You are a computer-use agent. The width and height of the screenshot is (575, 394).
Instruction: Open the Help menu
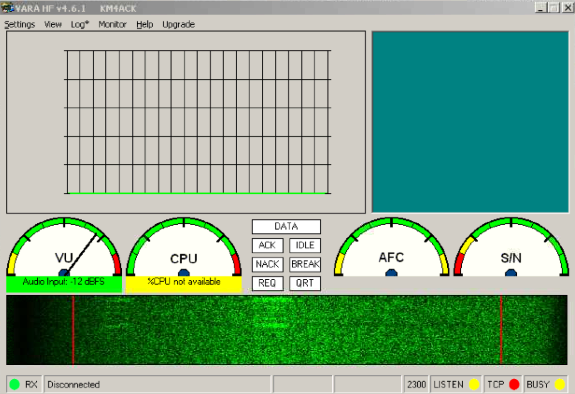click(144, 25)
